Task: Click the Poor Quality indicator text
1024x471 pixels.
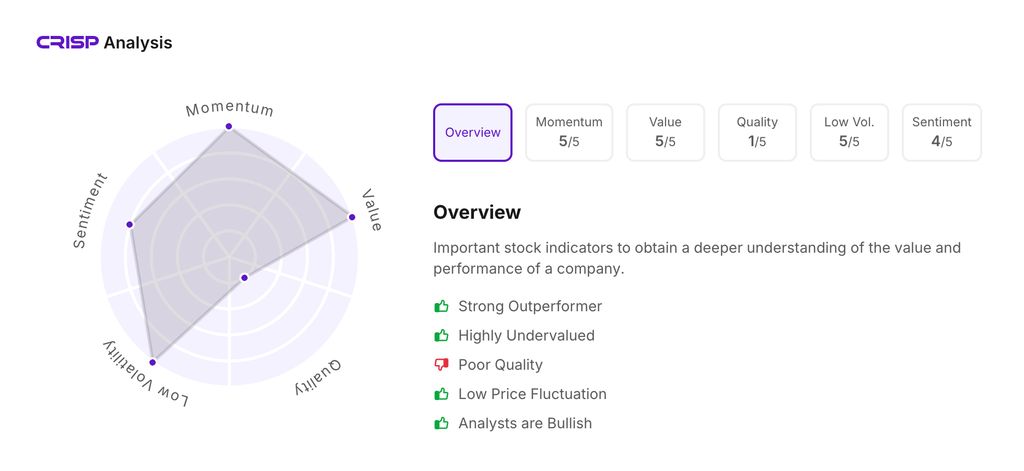Action: click(x=500, y=365)
